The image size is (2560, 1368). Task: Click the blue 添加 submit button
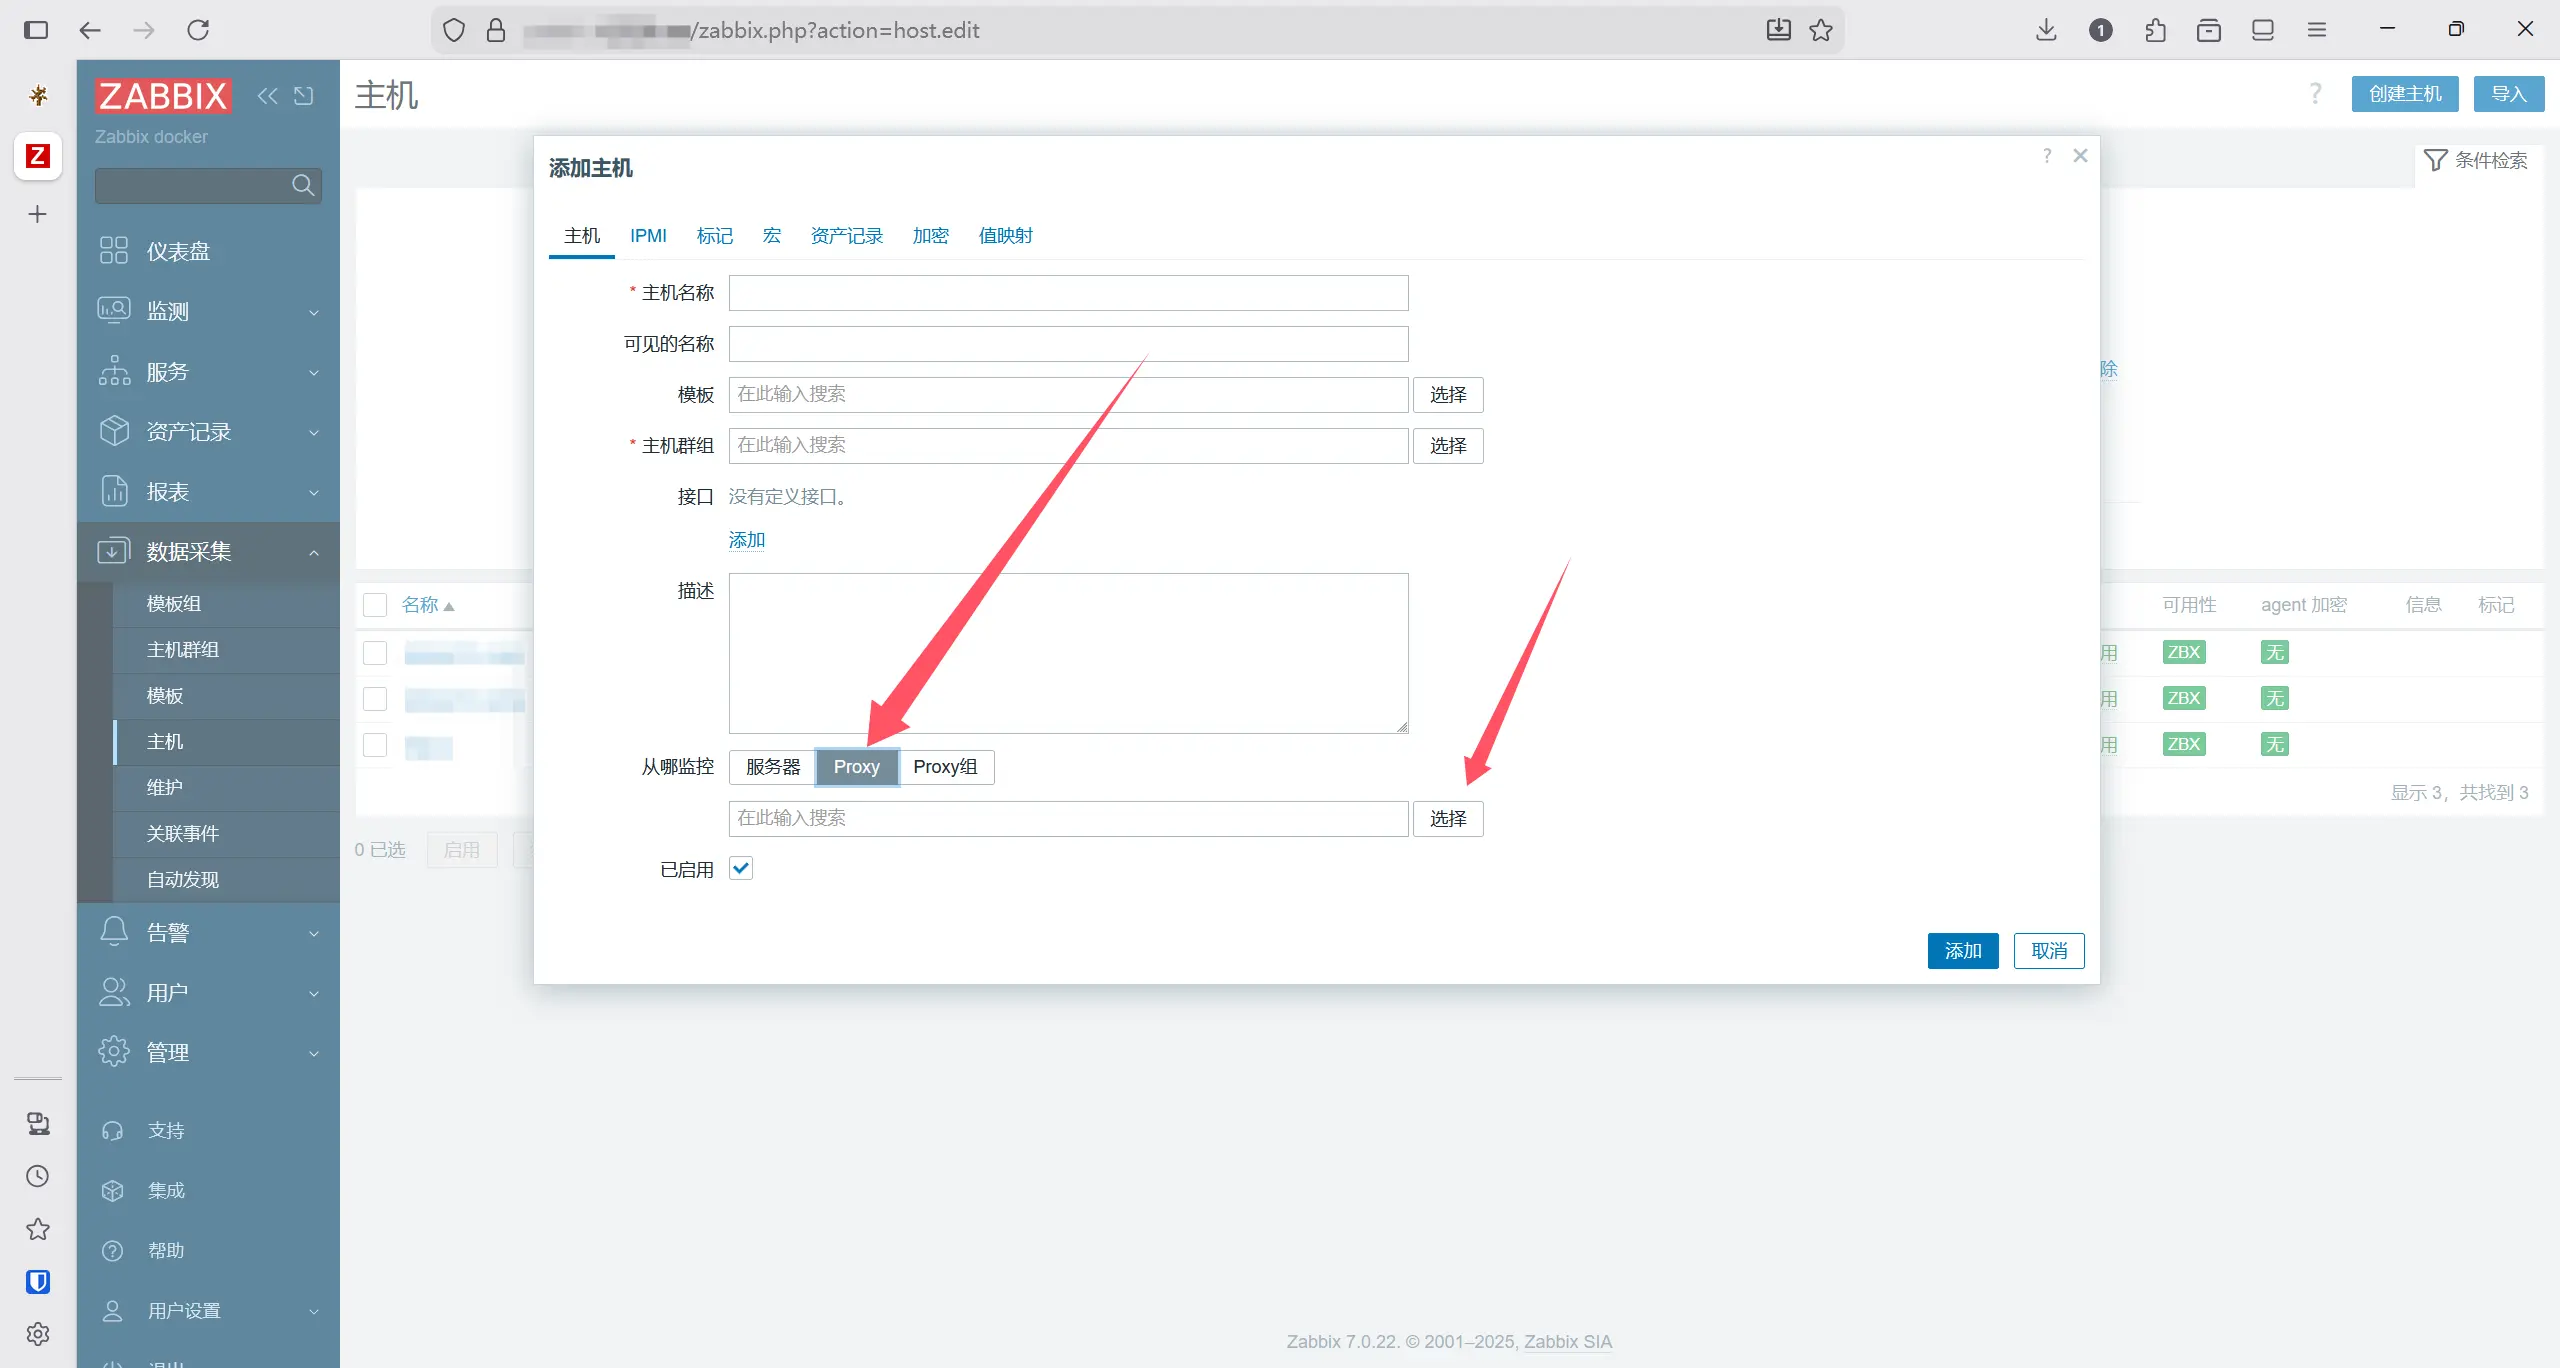coord(1962,951)
